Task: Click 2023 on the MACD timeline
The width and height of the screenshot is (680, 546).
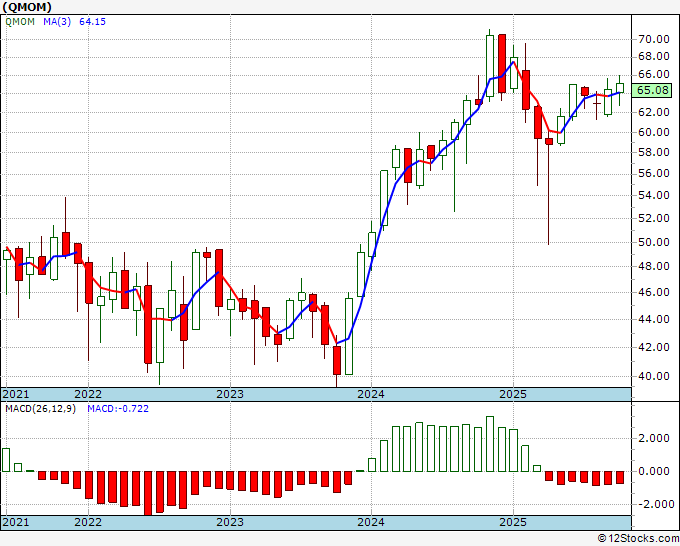Action: pyautogui.click(x=230, y=522)
